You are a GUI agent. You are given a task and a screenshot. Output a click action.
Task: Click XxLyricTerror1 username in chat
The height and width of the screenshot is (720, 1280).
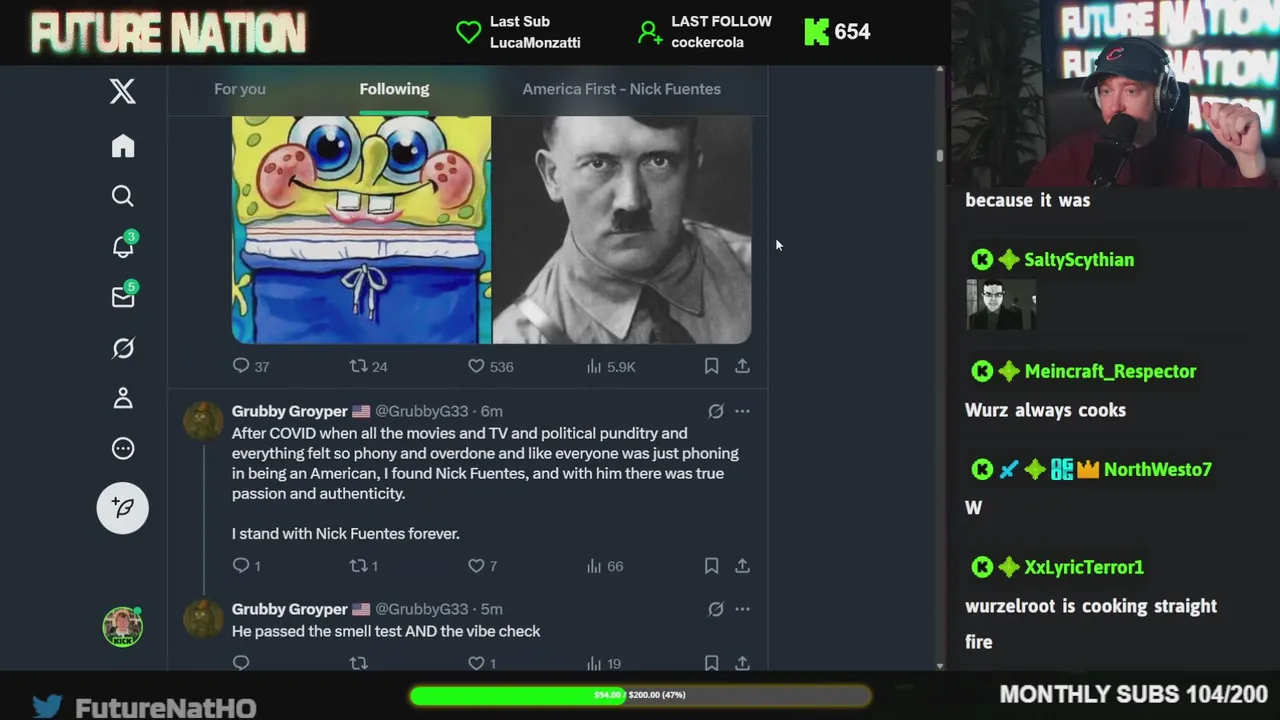[1084, 567]
